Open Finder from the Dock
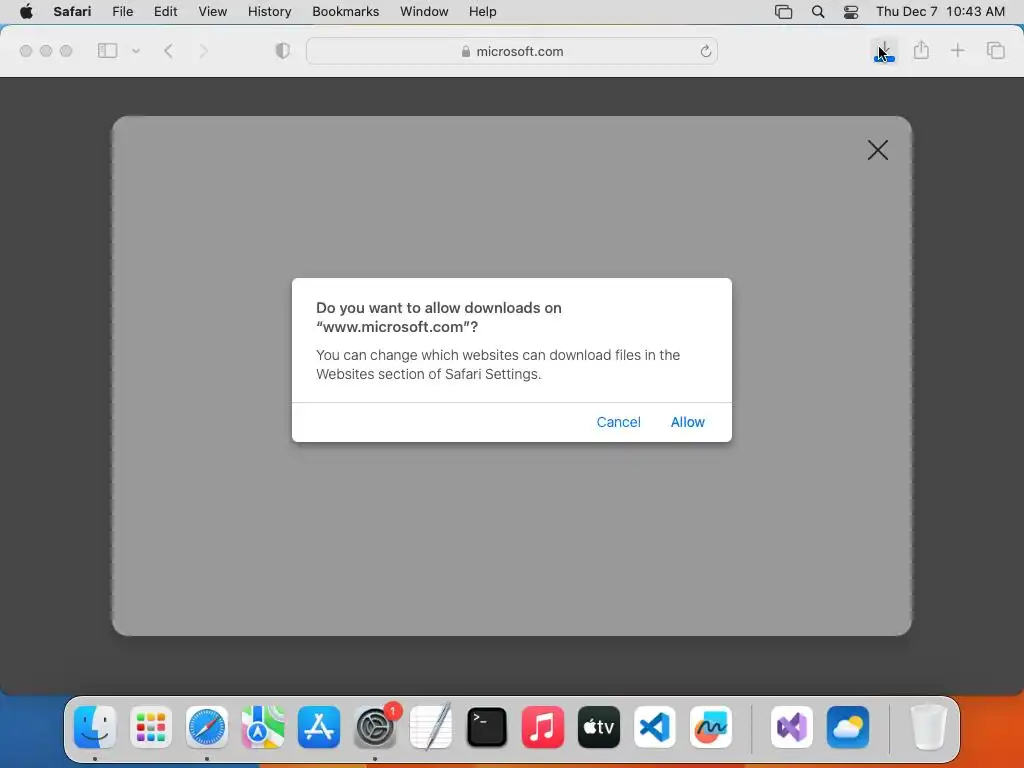 point(95,727)
